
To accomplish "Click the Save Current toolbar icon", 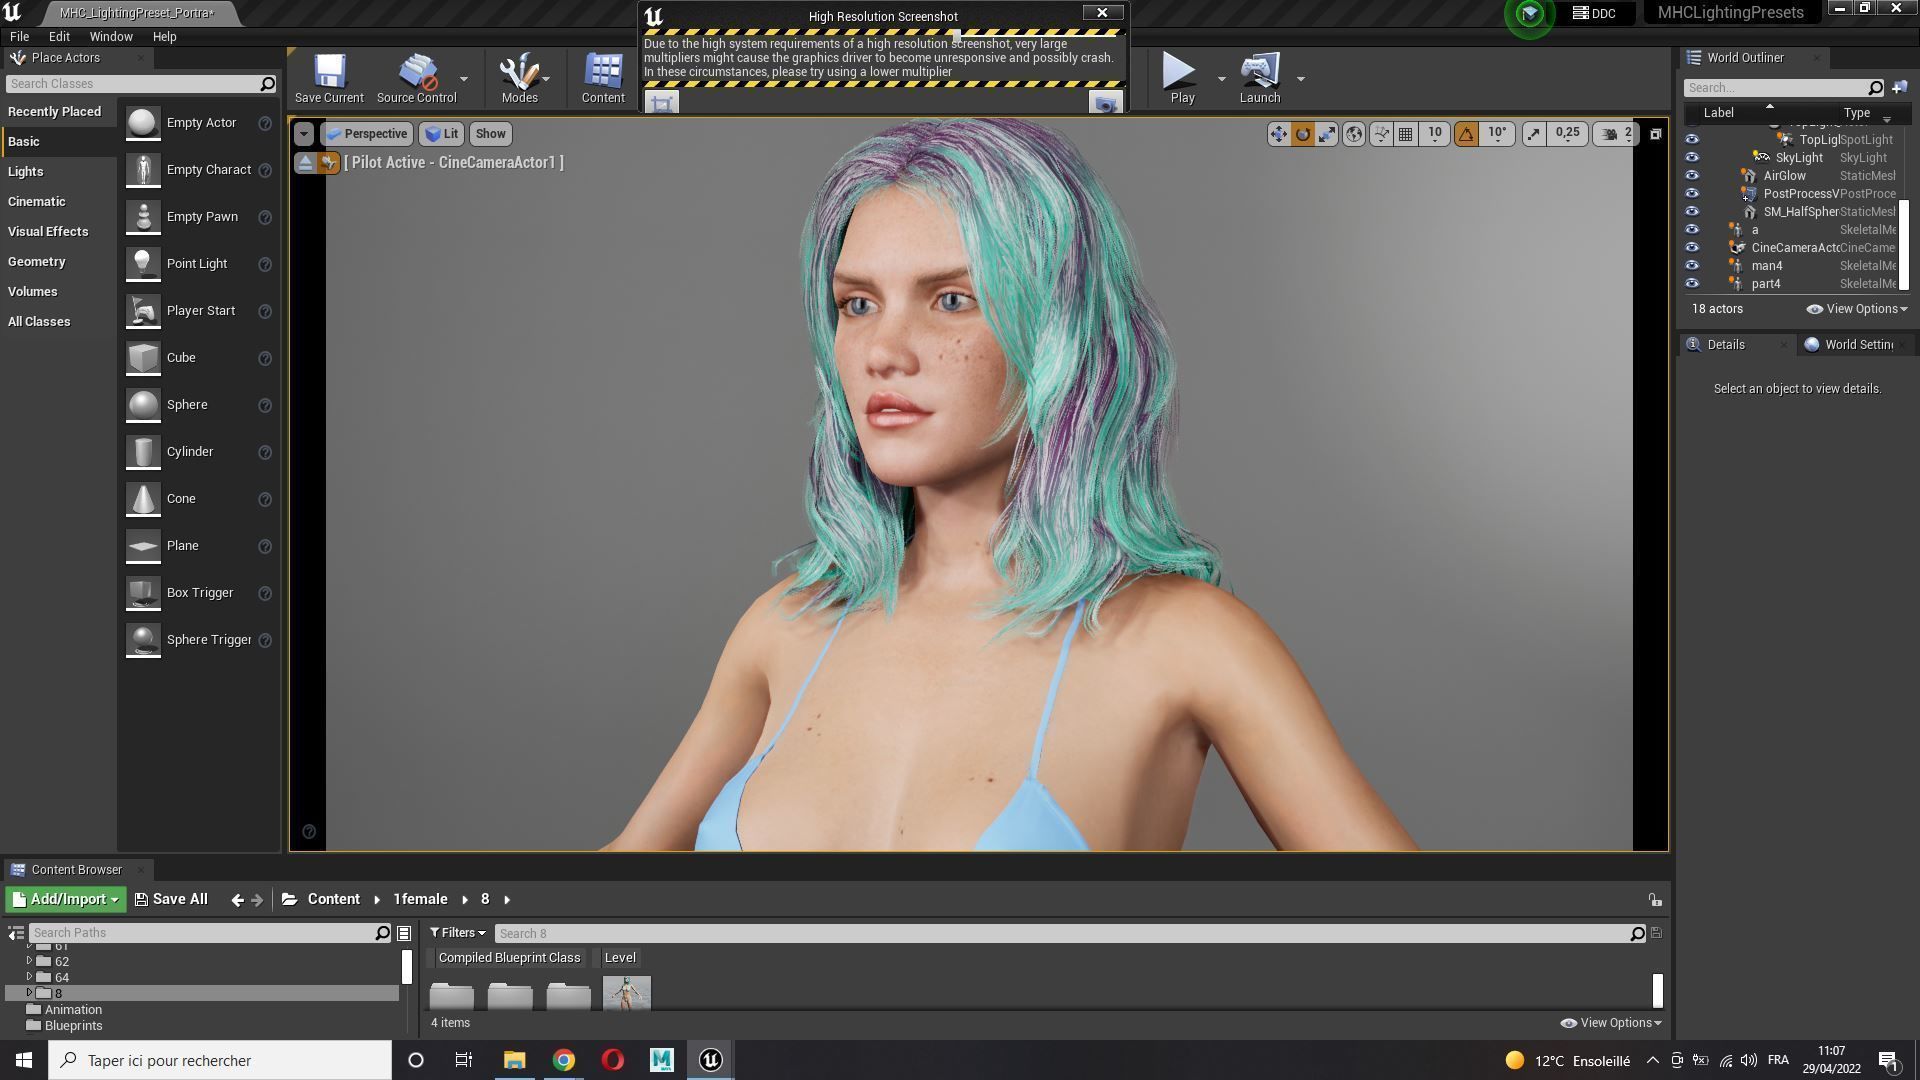I will pos(329,78).
